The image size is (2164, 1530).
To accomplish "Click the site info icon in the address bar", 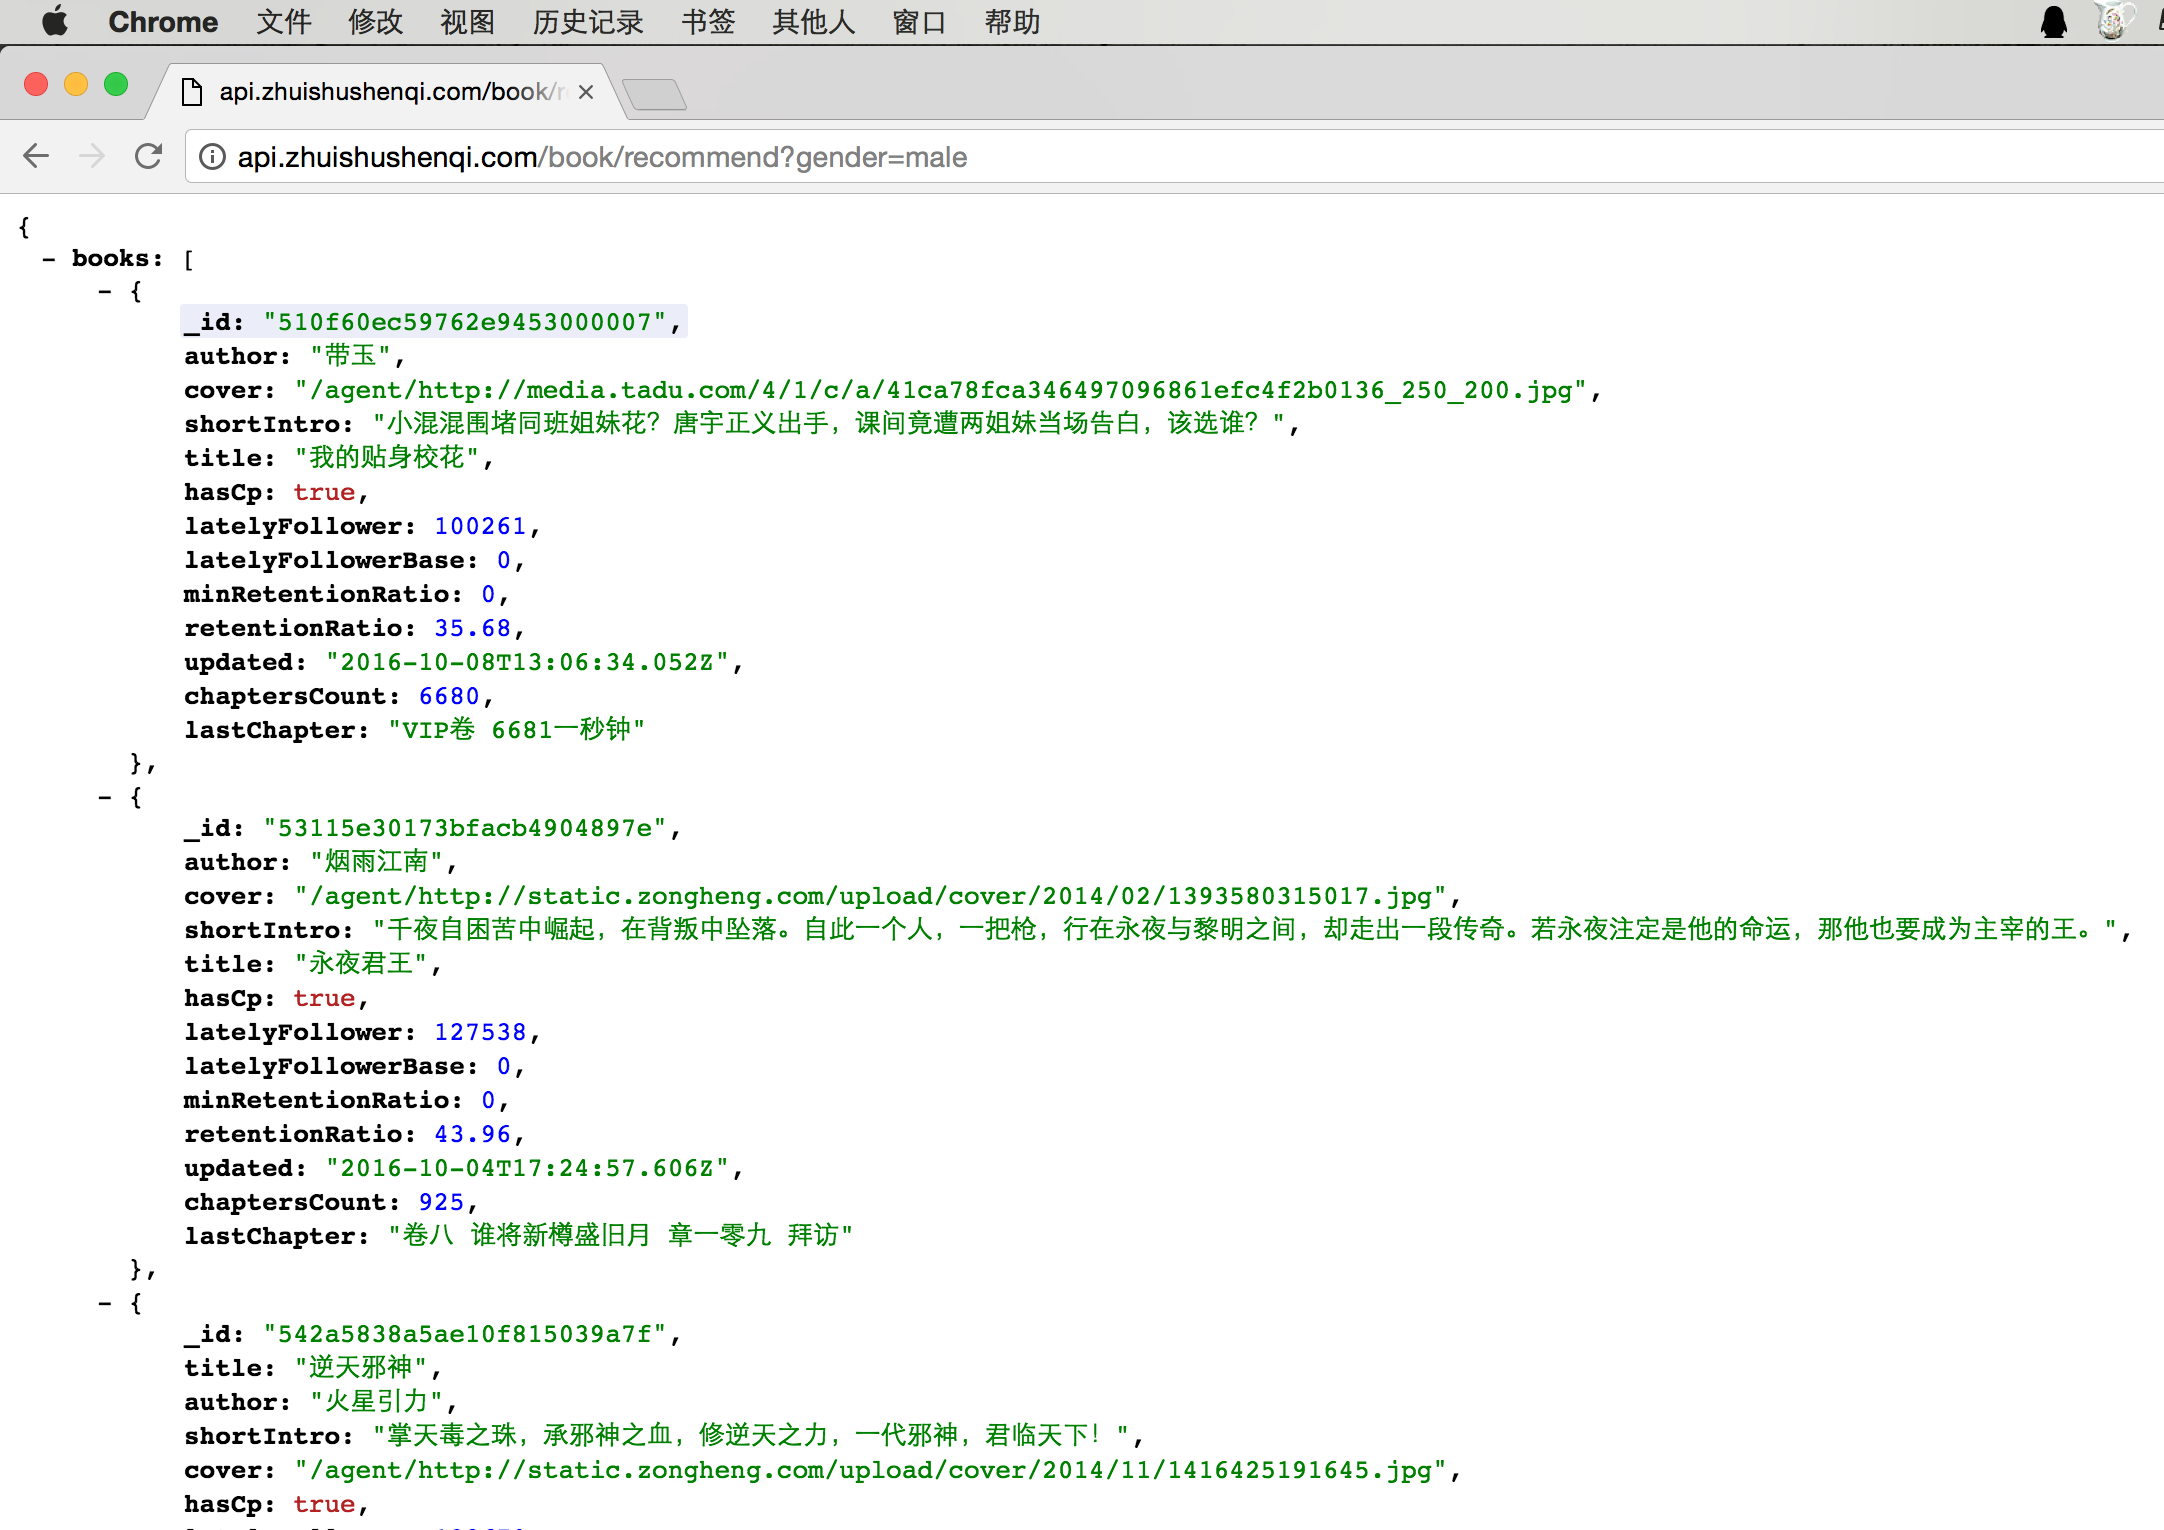I will pos(212,157).
